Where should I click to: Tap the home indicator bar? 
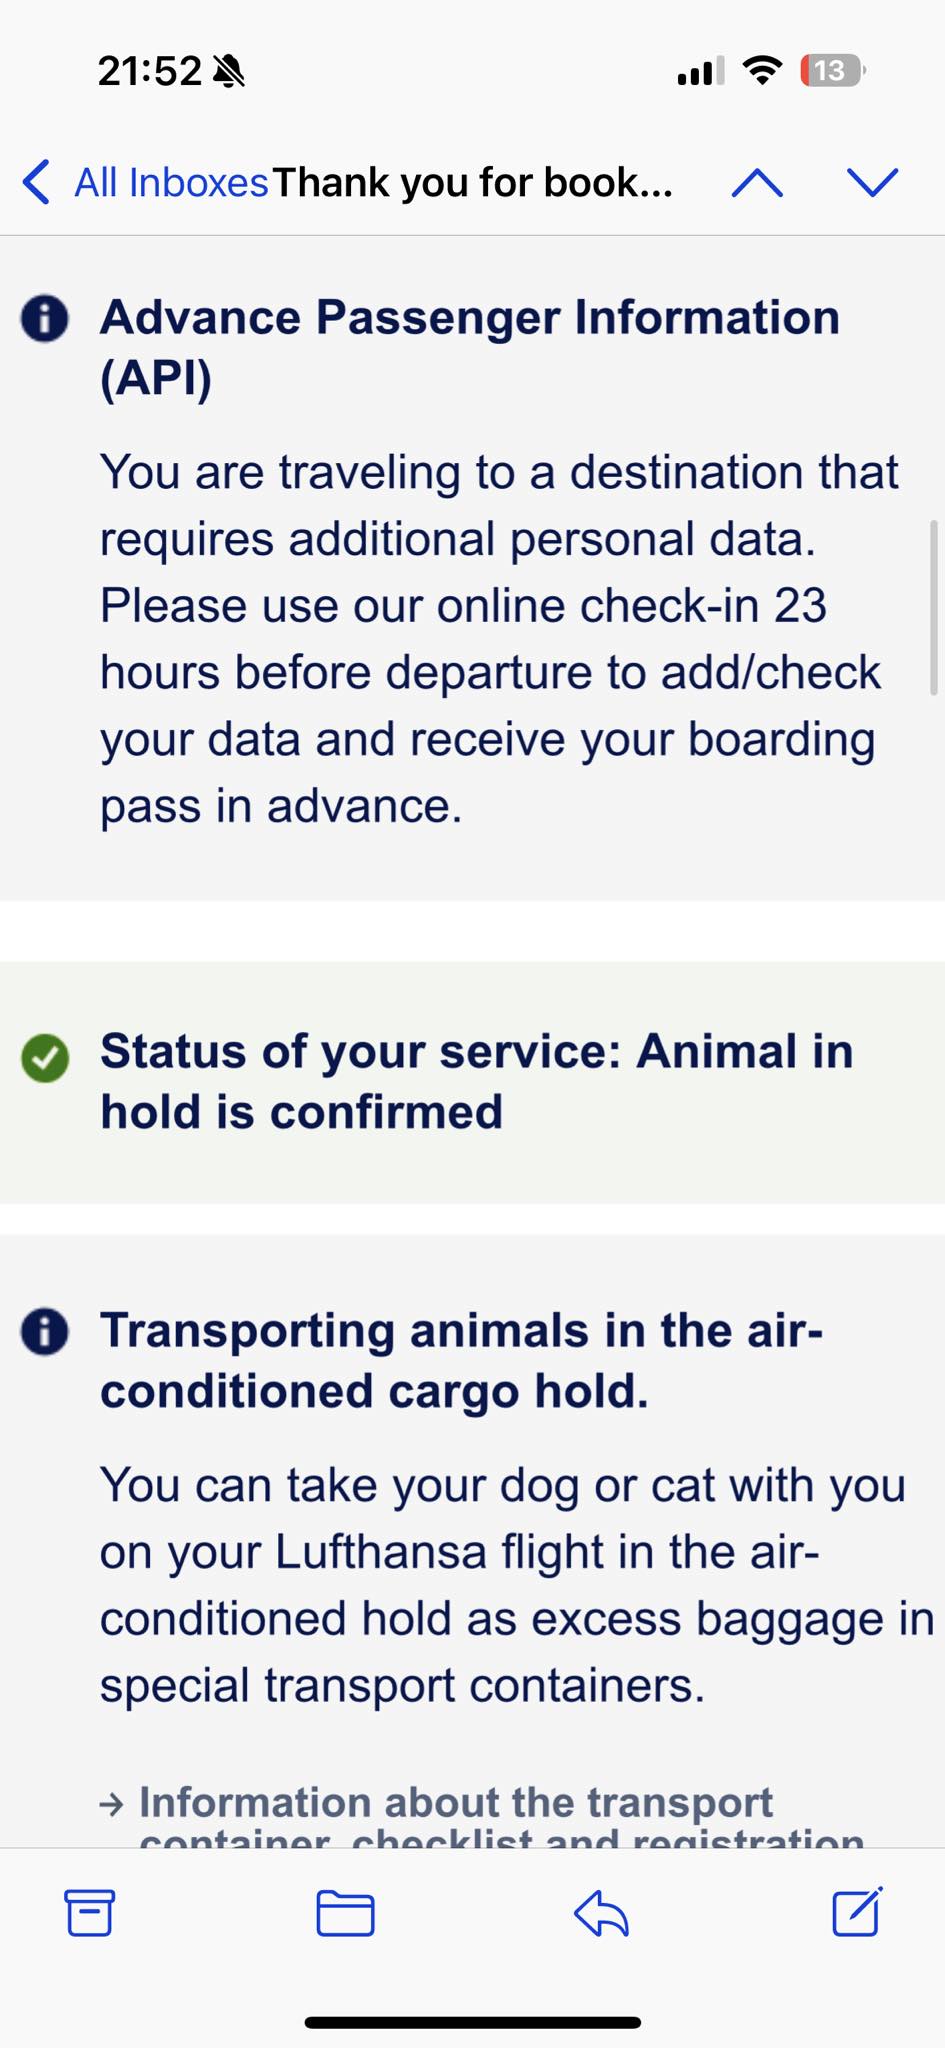click(x=472, y=2022)
